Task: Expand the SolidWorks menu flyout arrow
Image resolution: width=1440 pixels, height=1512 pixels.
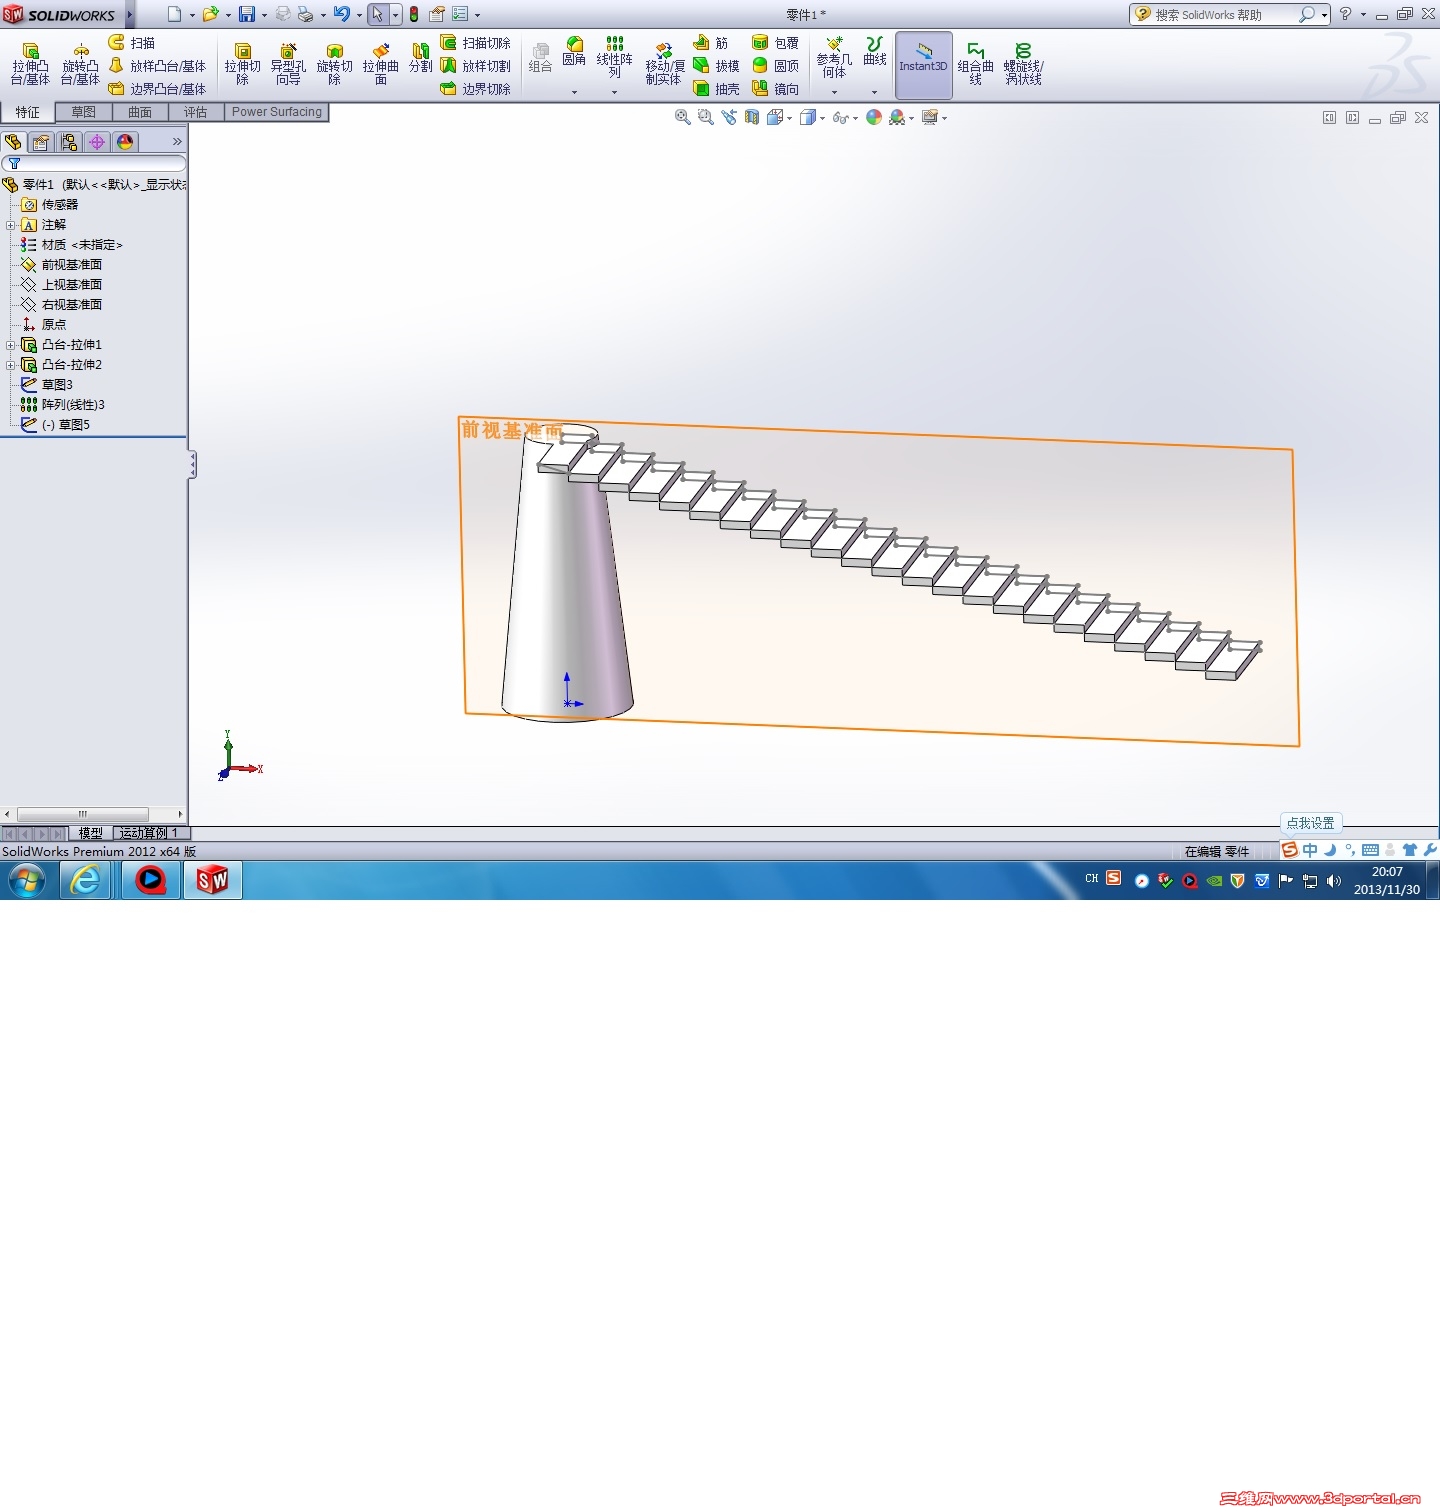Action: coord(130,14)
